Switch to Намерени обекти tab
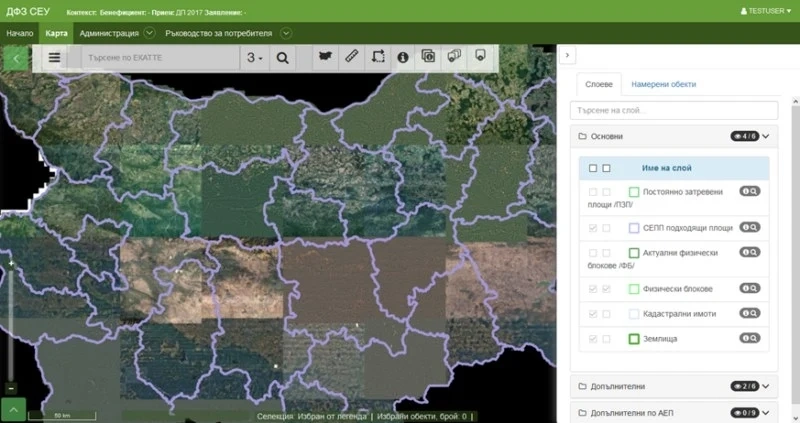 point(663,84)
